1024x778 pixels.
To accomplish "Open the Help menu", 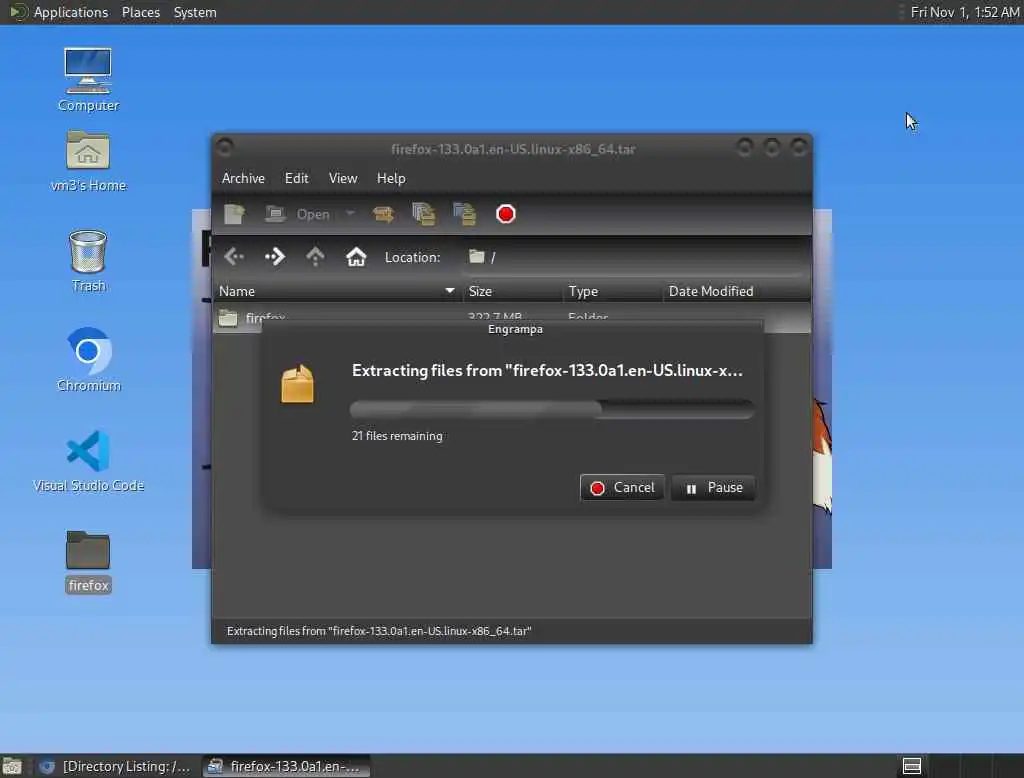I will pyautogui.click(x=391, y=178).
